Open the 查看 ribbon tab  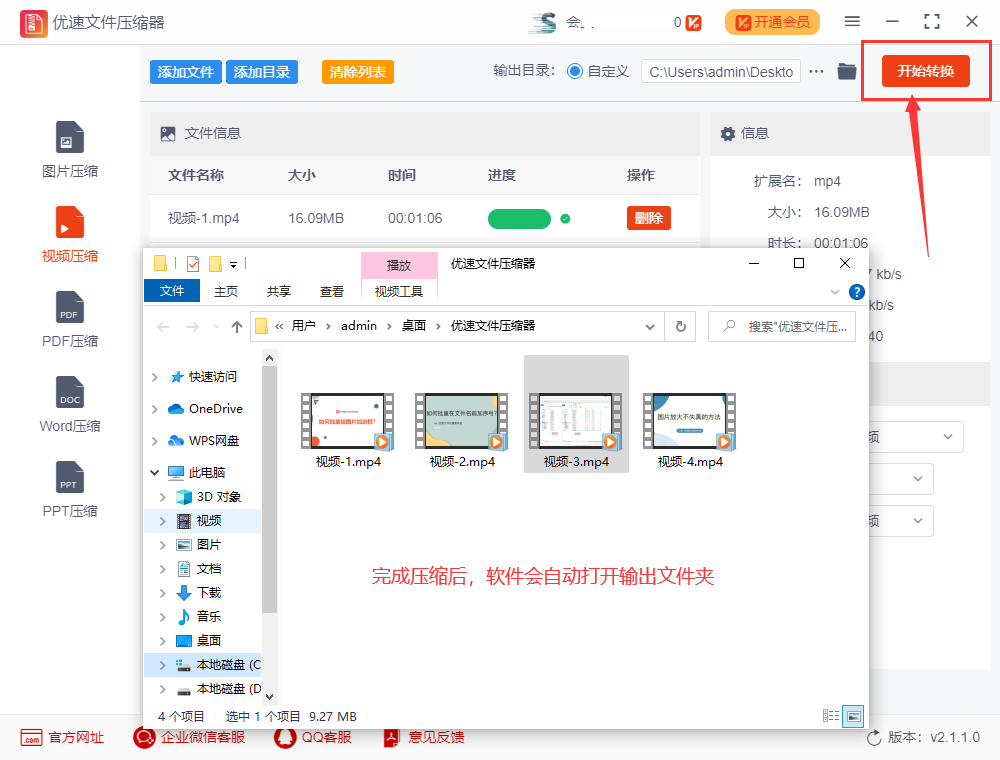pyautogui.click(x=332, y=291)
